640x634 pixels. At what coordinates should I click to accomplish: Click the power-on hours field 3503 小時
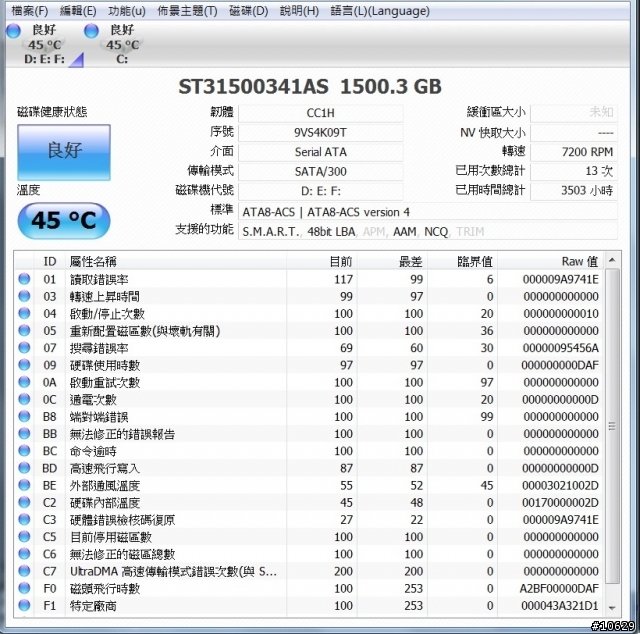tap(573, 191)
